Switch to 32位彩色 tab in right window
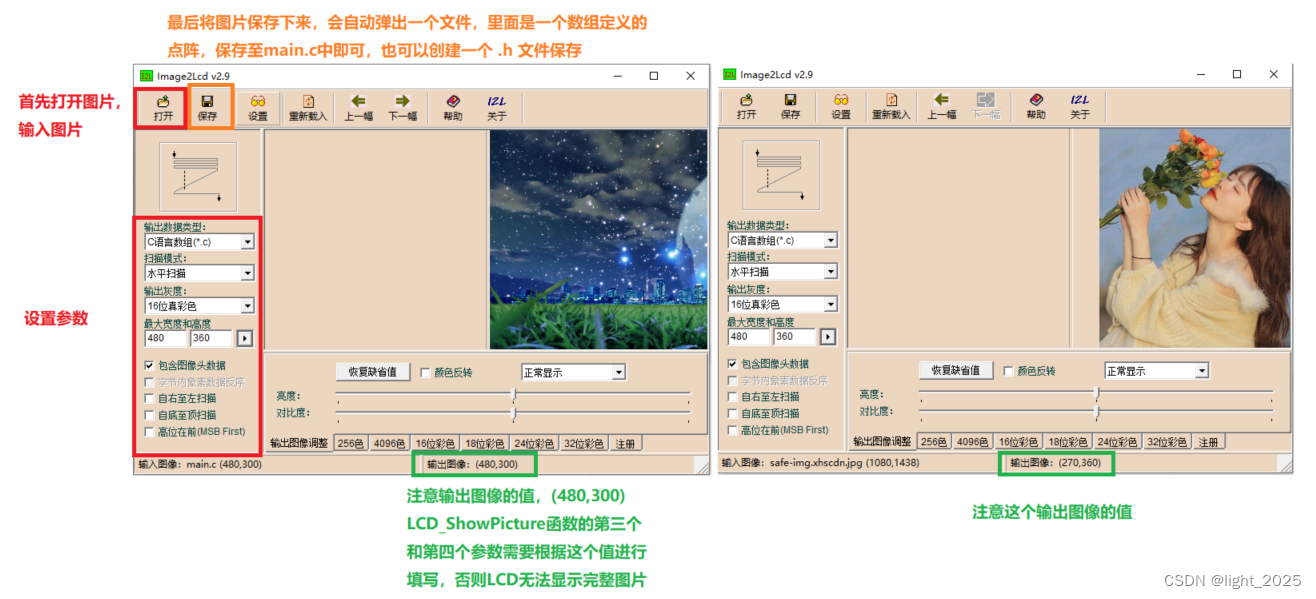The height and width of the screenshot is (599, 1316). coord(1166,442)
